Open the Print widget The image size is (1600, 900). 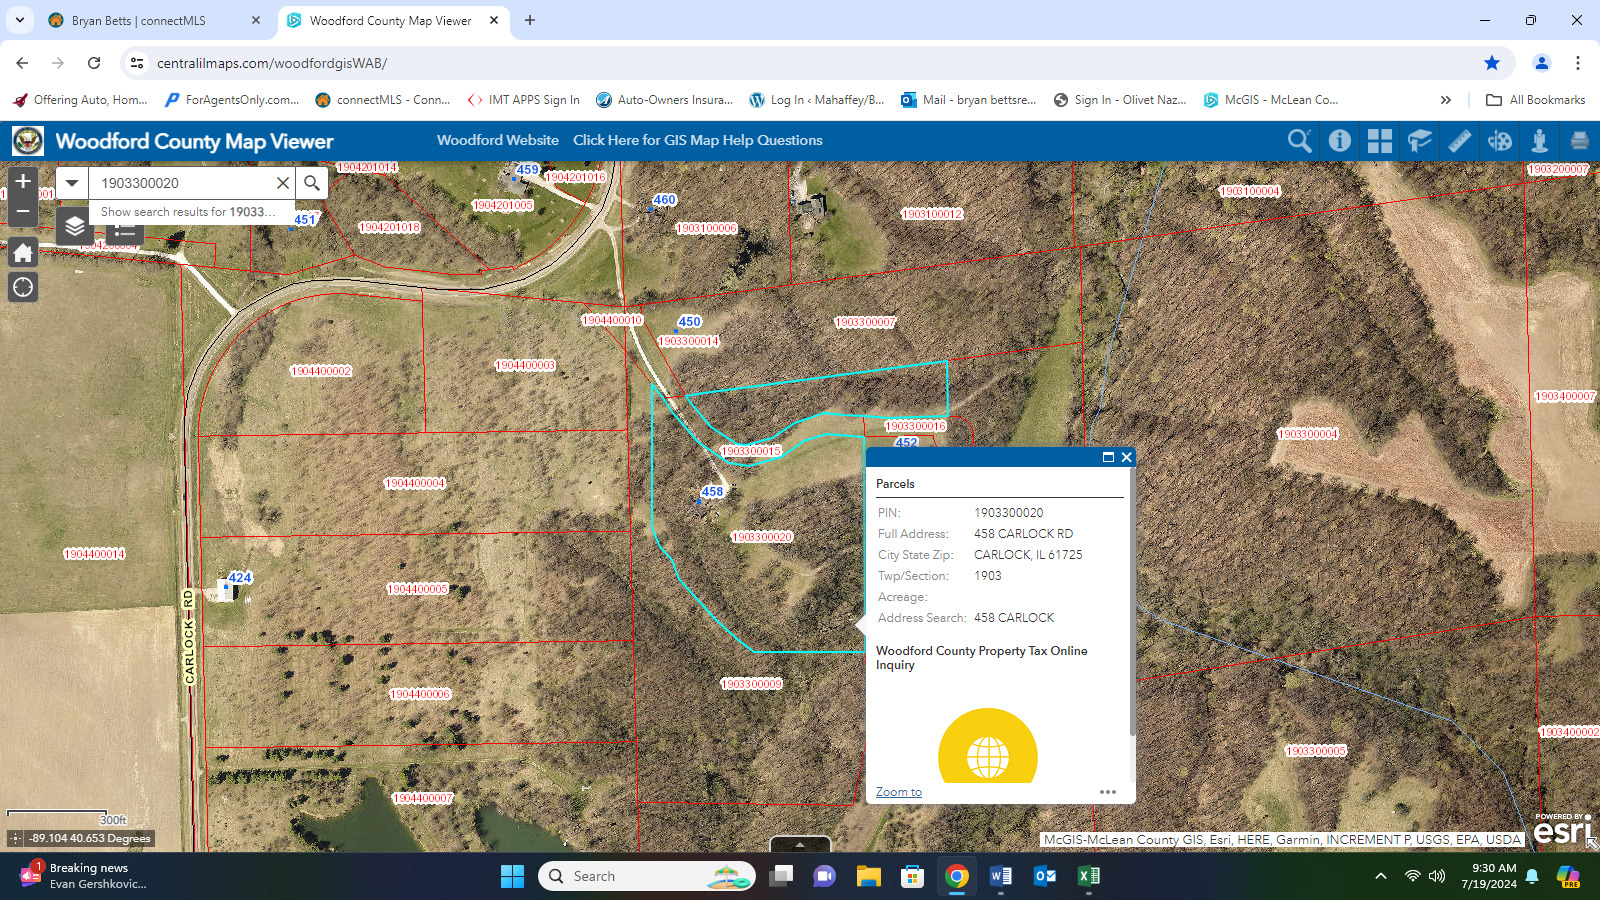coord(1579,141)
